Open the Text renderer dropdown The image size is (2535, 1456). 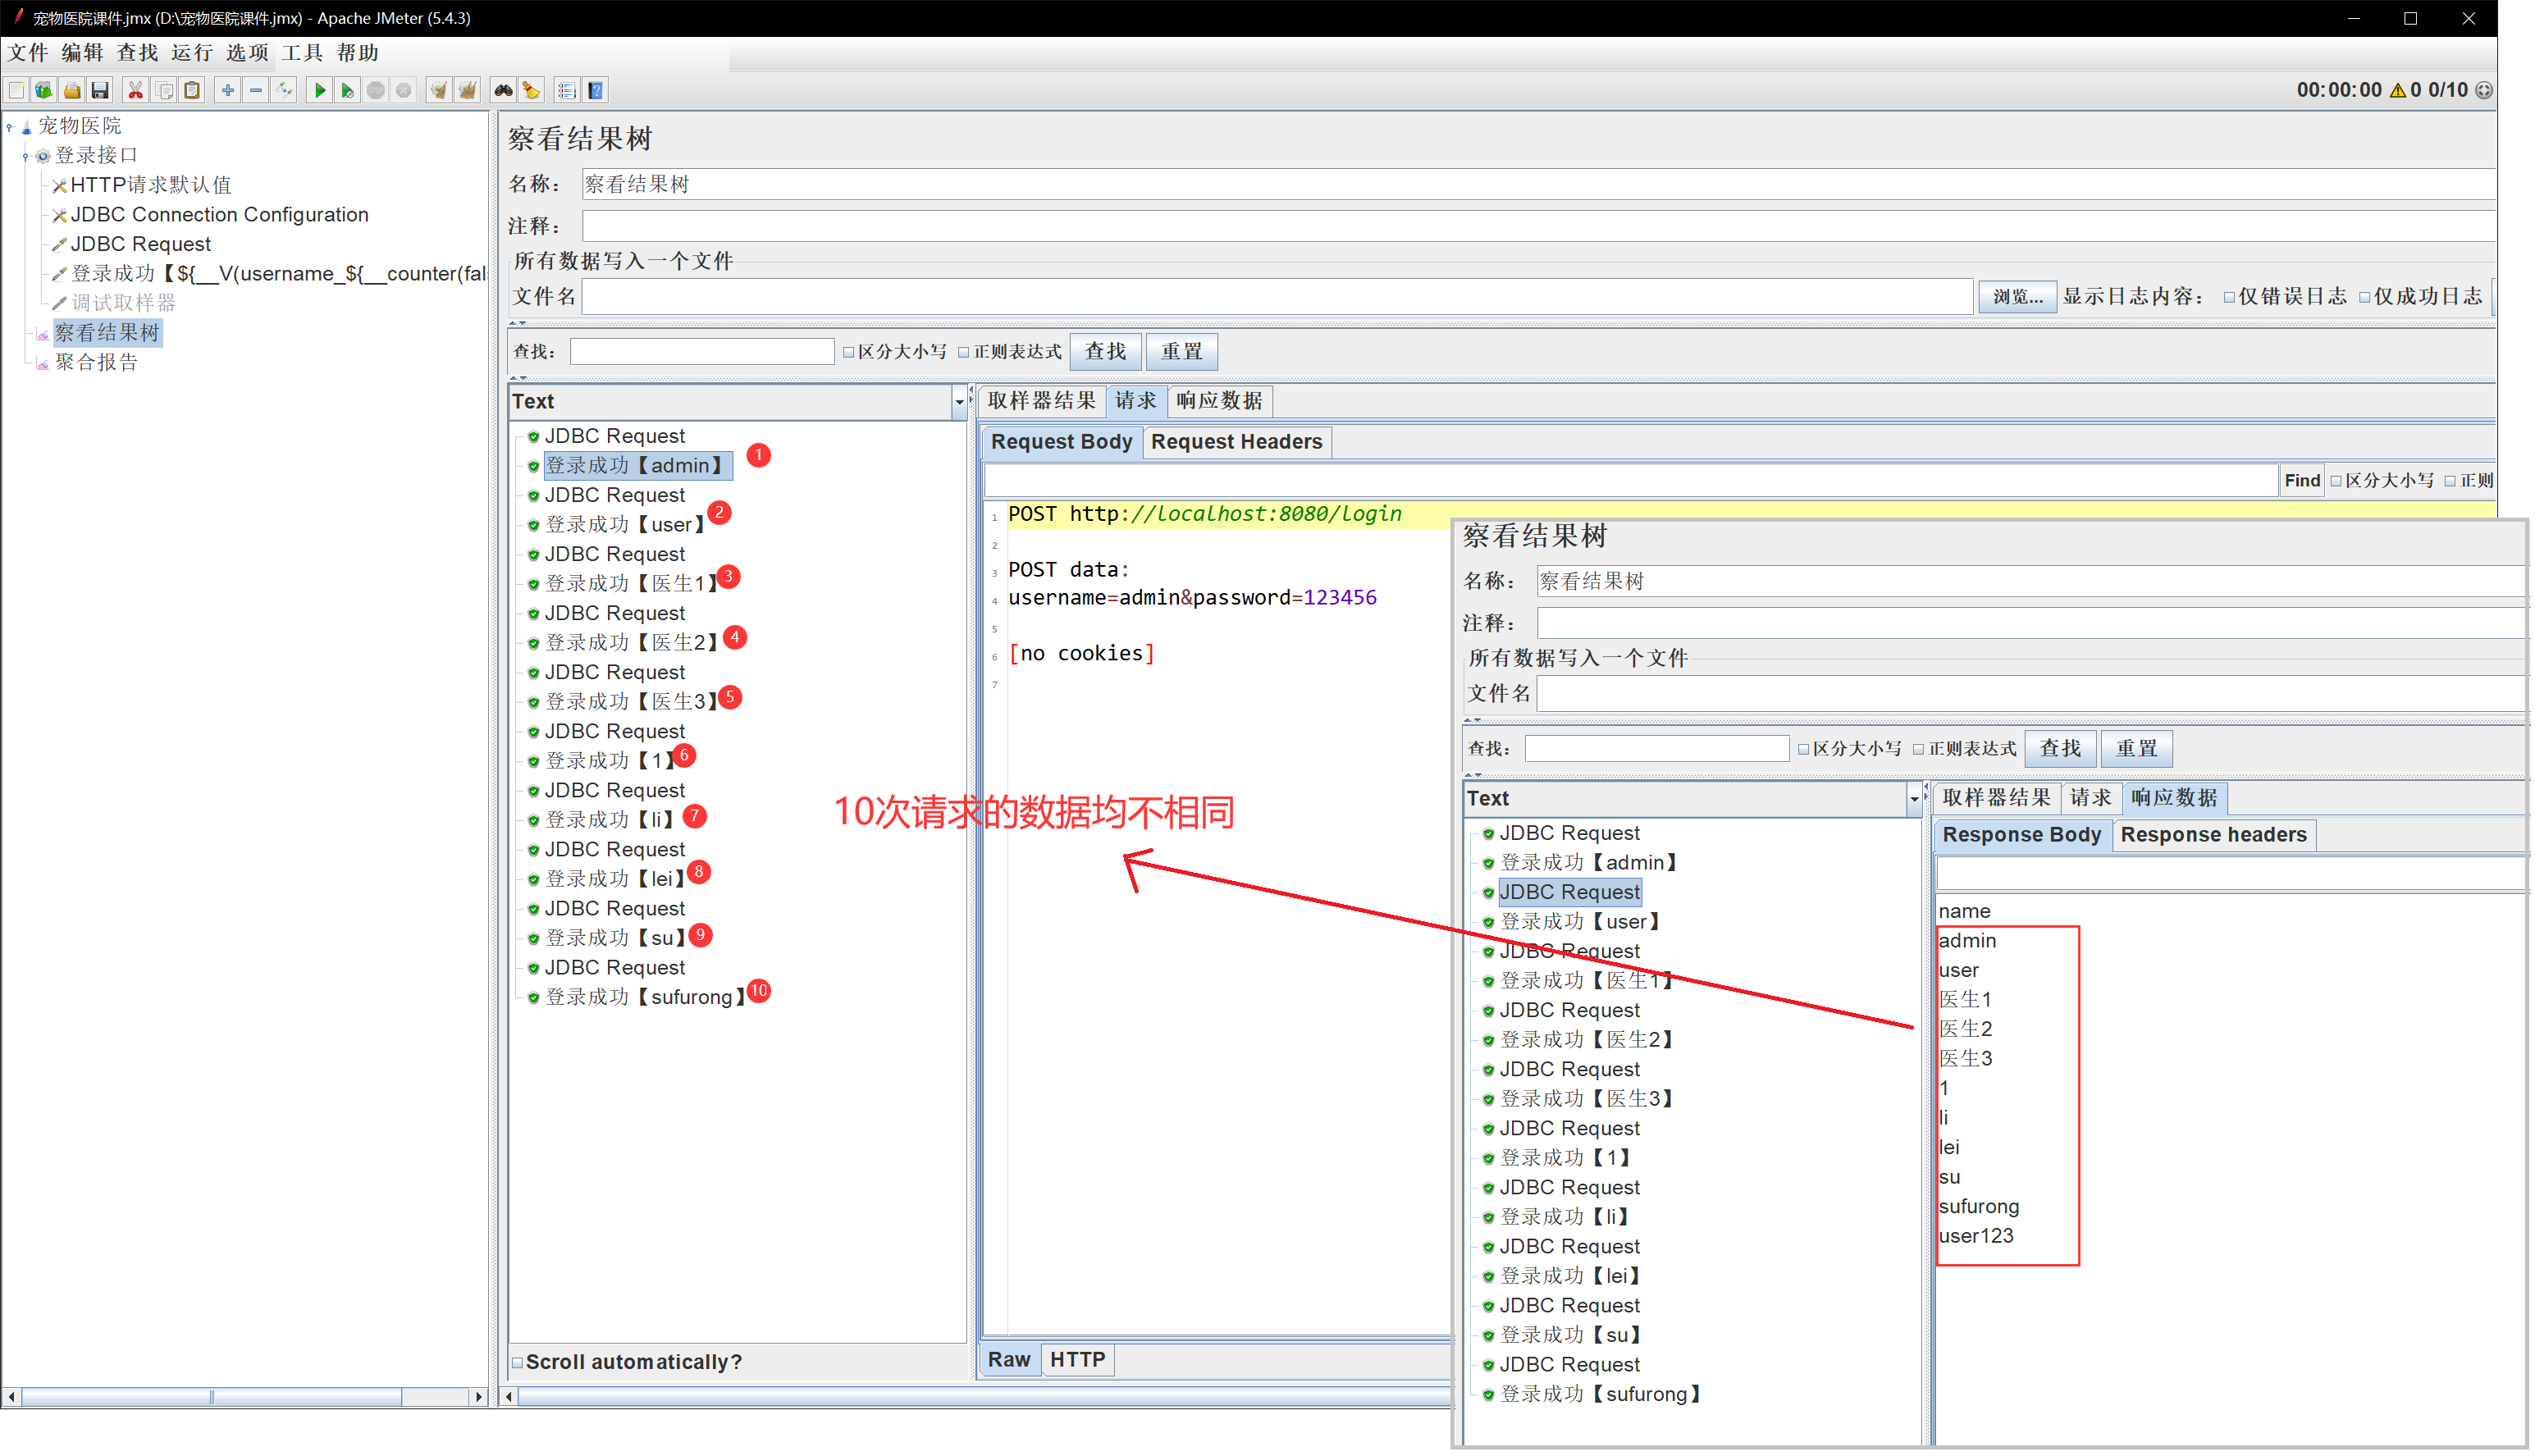tap(959, 402)
